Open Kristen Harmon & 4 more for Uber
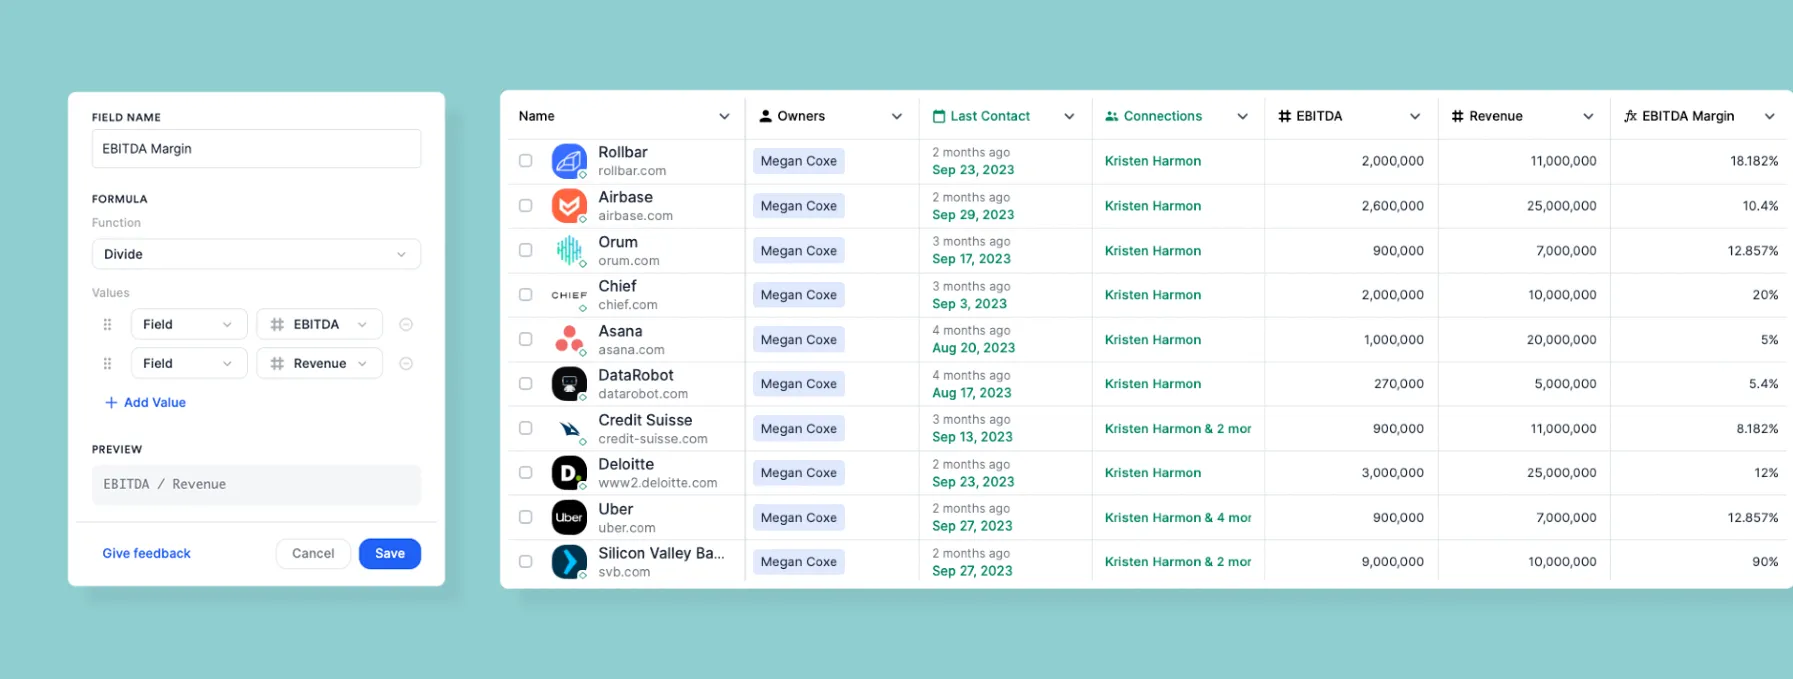Viewport: 1793px width, 679px height. (x=1178, y=517)
